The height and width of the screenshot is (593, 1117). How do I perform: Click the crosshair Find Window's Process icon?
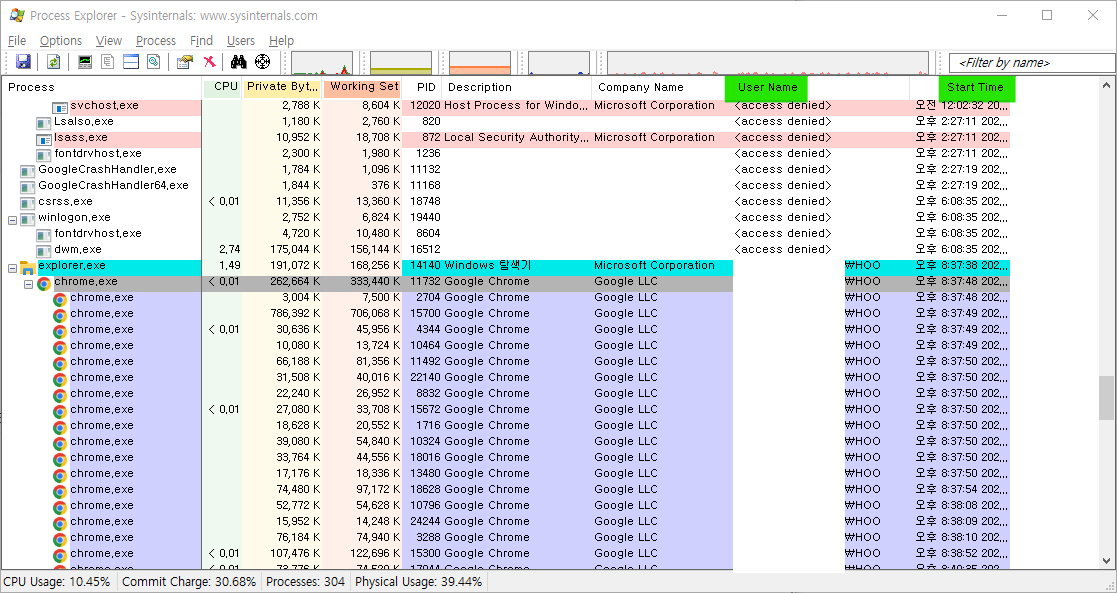tap(263, 62)
